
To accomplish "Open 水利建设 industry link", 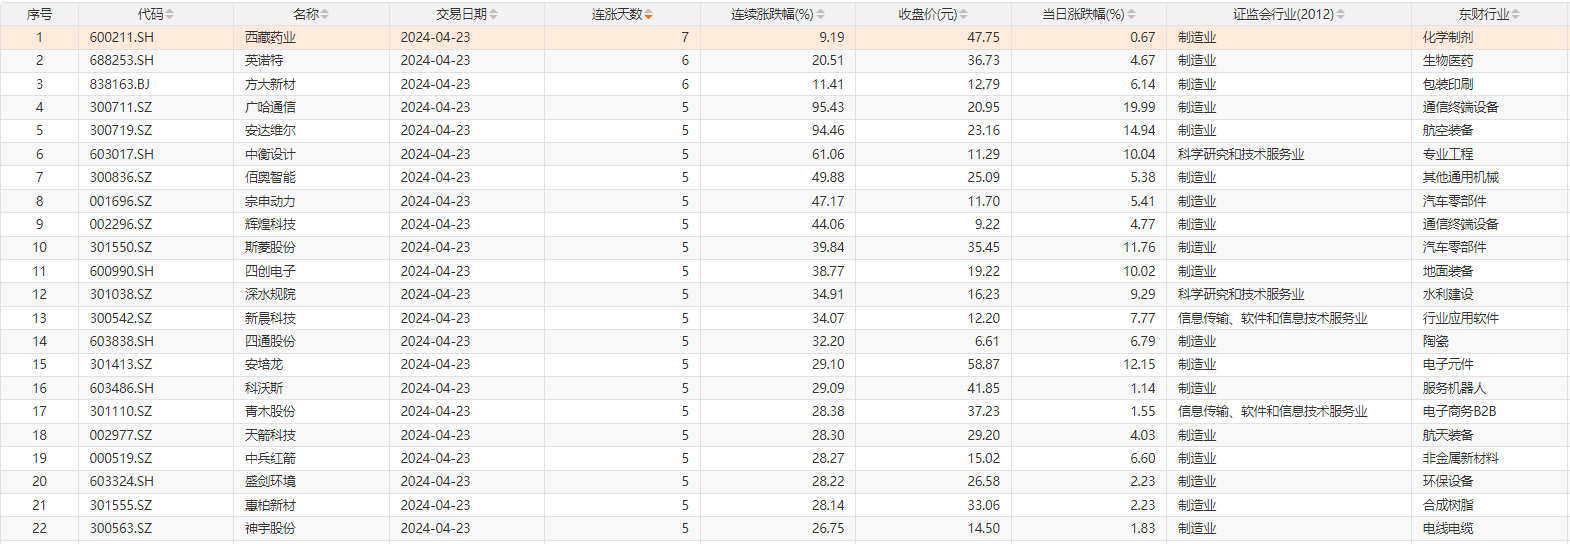I will point(1448,294).
